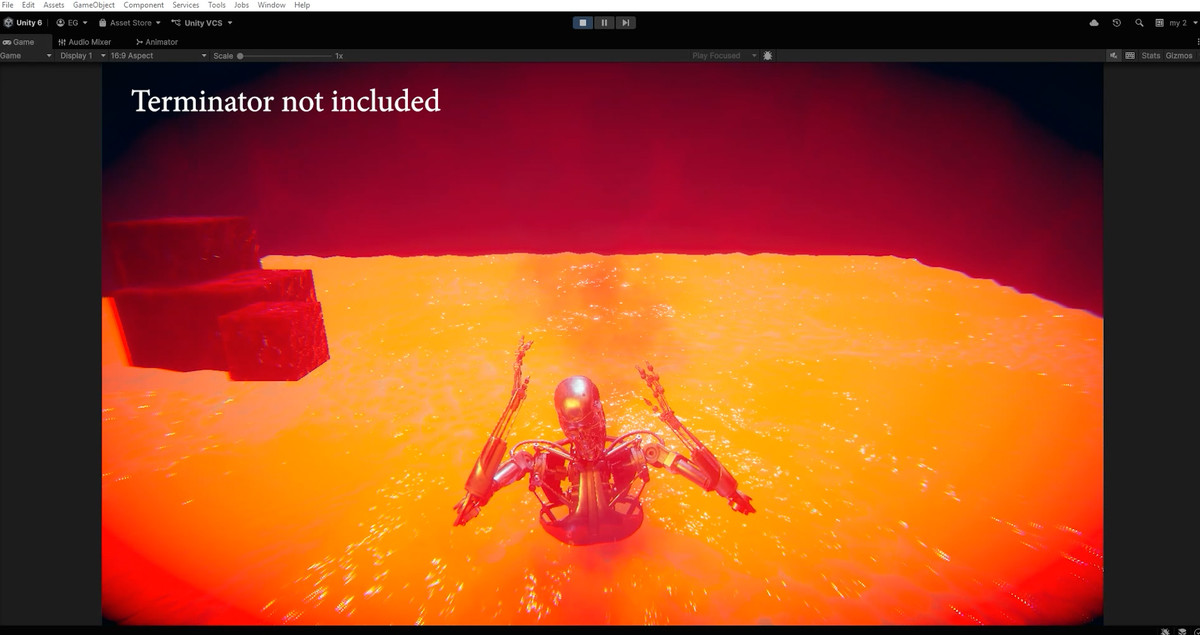Screen dimensions: 1200x635
Task: Stop play mode with the Play button
Action: [x=583, y=22]
